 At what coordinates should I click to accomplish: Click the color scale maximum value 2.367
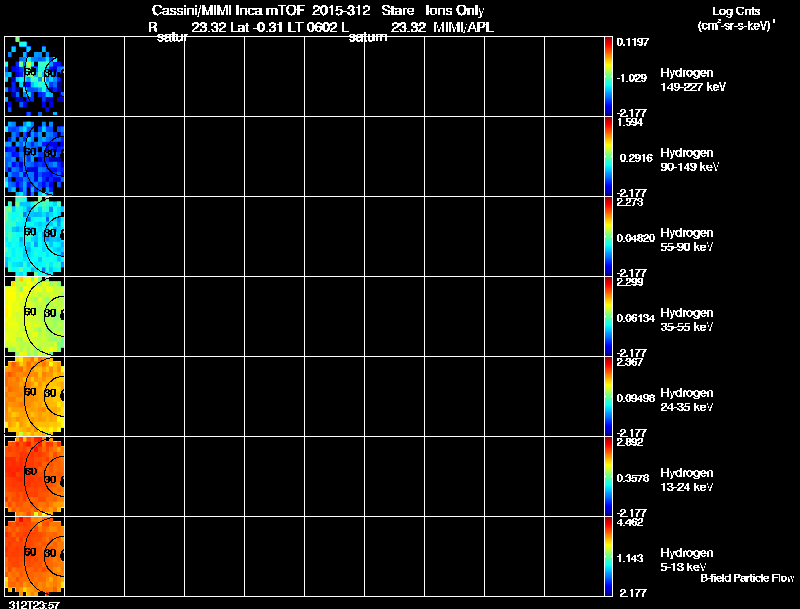(x=630, y=362)
